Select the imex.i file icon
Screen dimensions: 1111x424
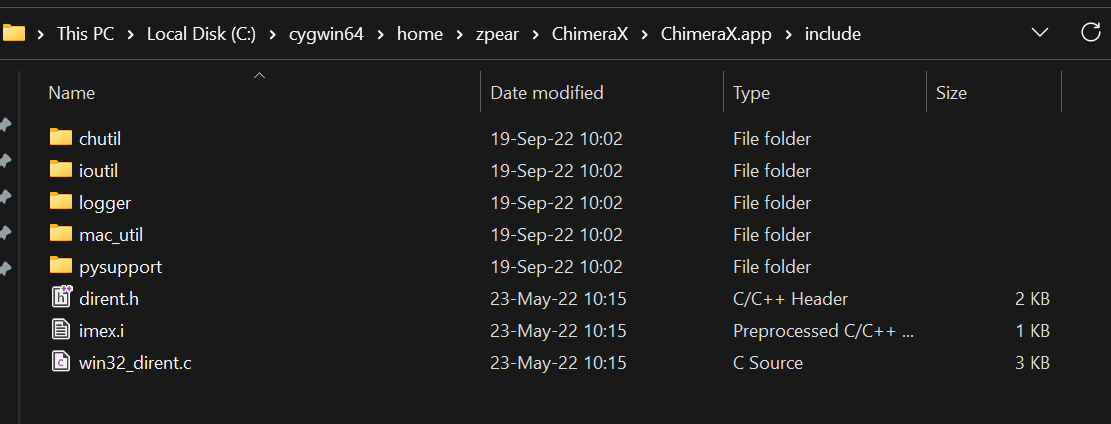click(x=62, y=330)
